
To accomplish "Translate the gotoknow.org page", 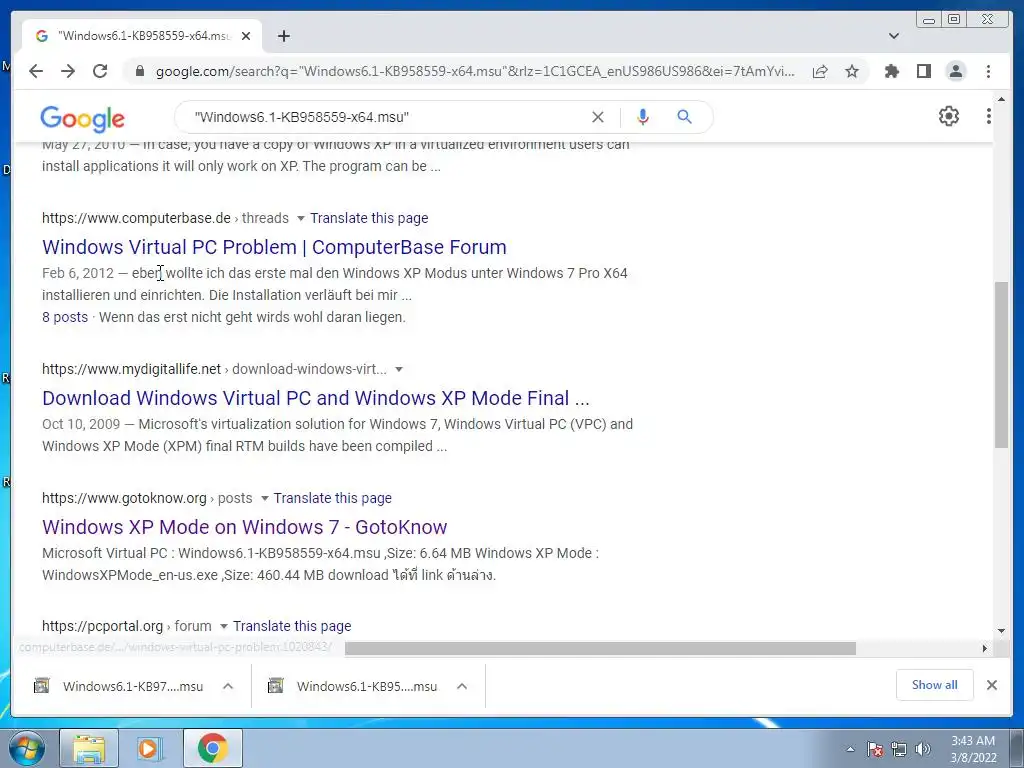I will [332, 498].
